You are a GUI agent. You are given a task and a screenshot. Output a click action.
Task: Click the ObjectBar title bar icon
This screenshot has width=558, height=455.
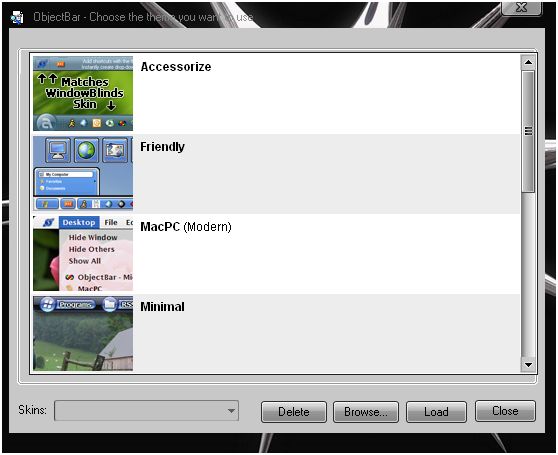17,17
